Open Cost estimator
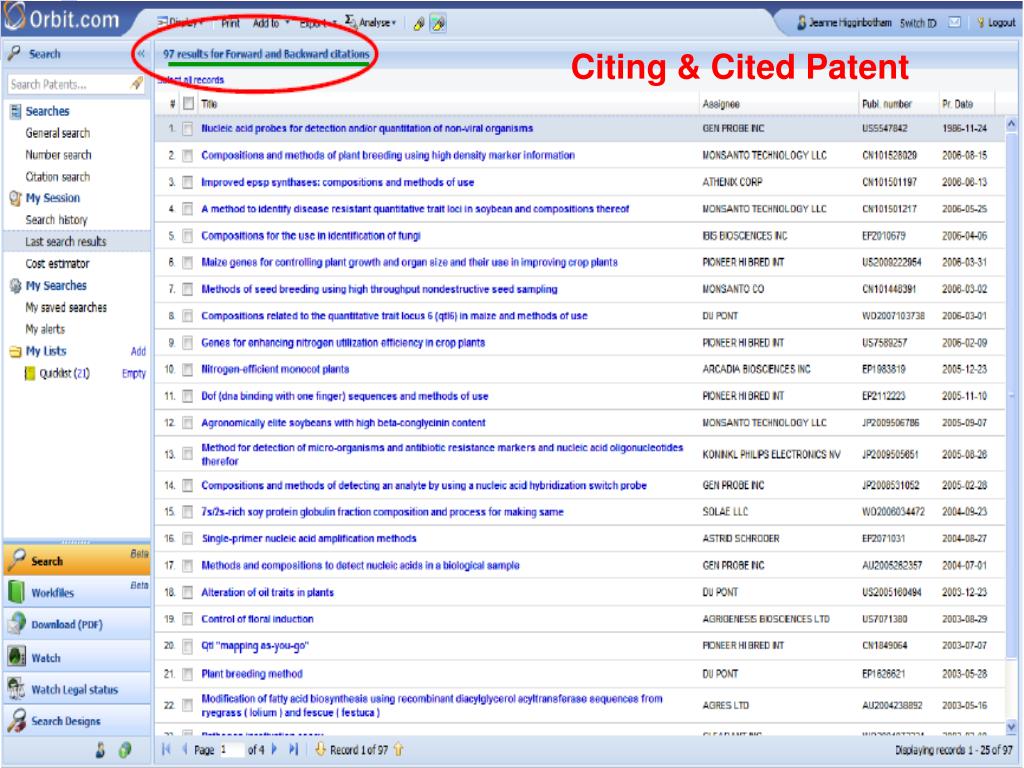 tap(57, 264)
